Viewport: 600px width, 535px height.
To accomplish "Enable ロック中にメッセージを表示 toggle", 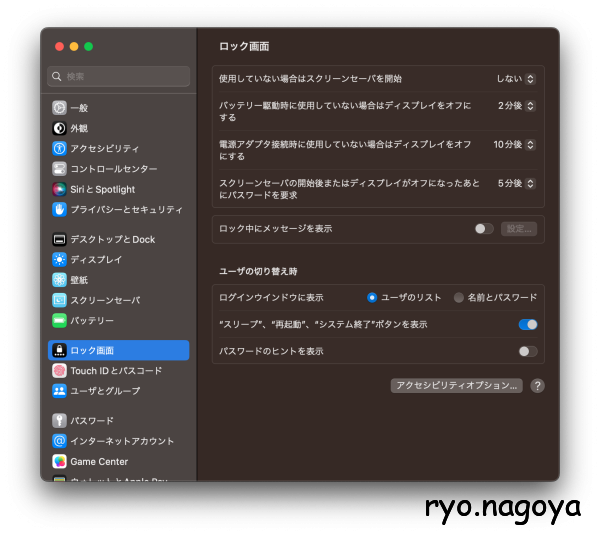I will click(x=484, y=229).
